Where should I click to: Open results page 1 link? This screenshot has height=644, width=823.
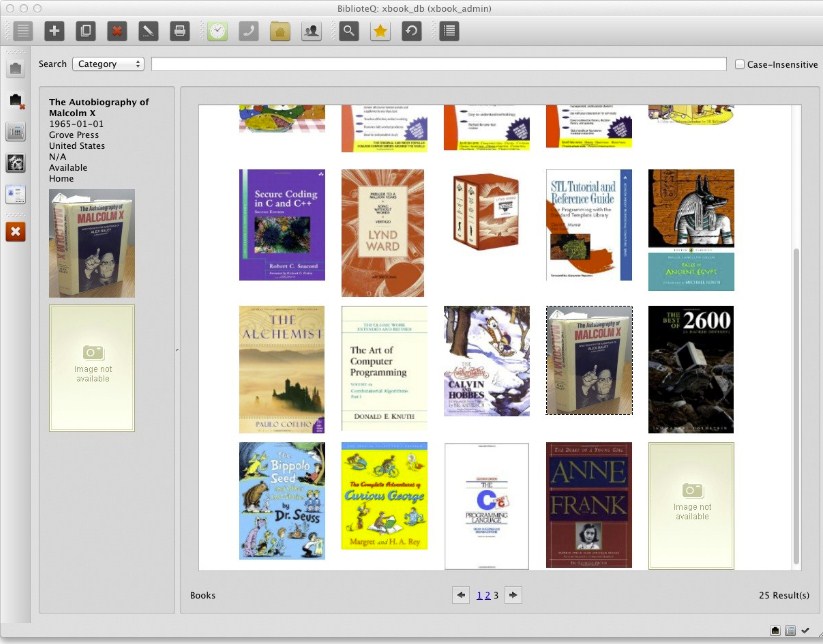click(479, 595)
